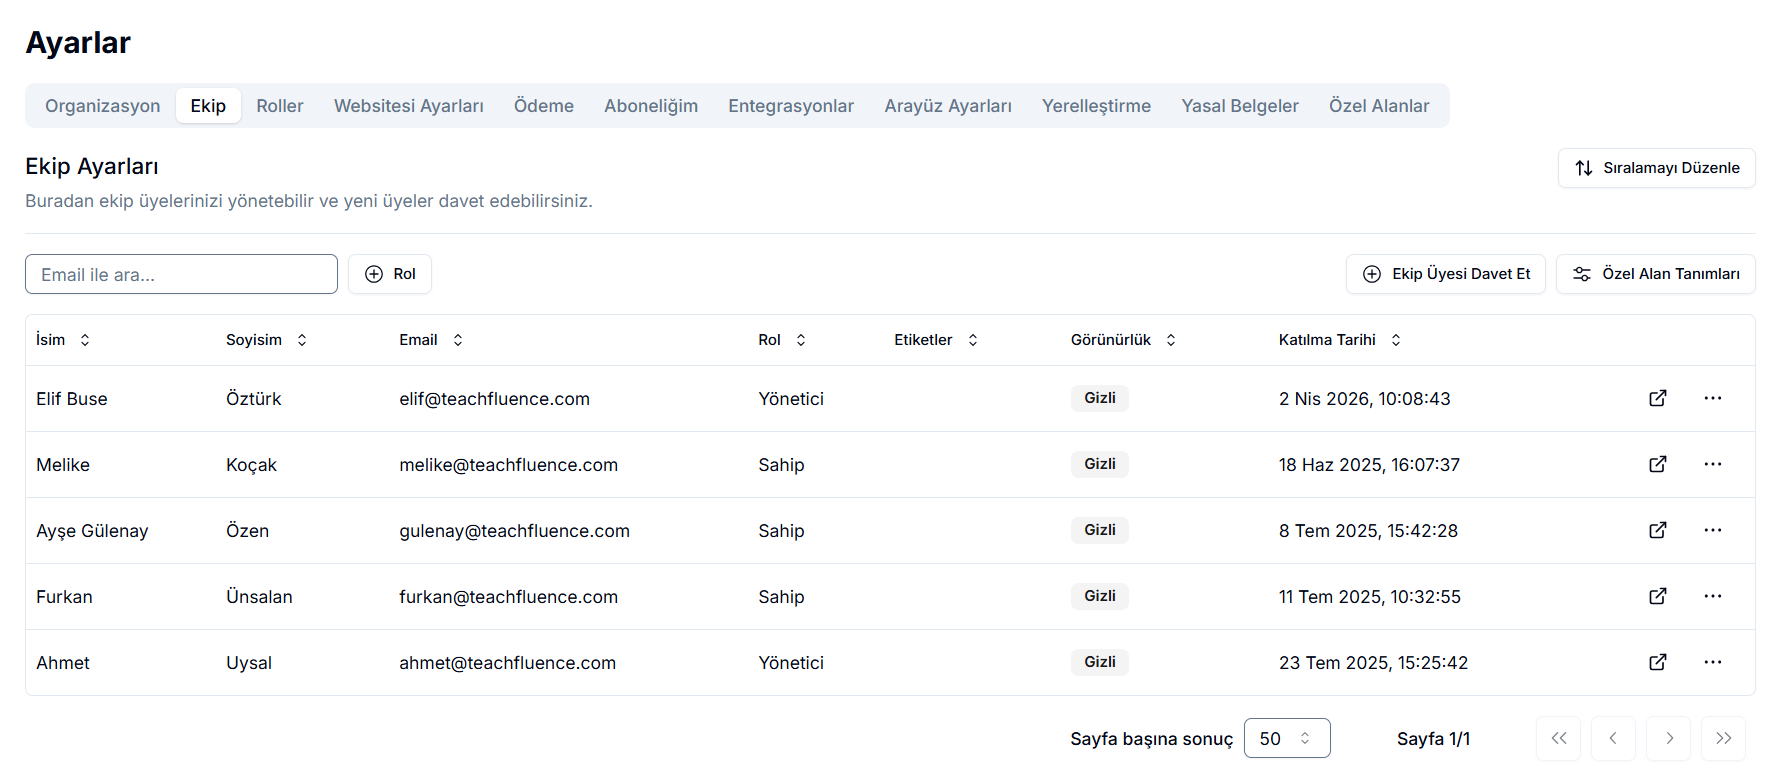Viewport: 1781px width, 778px height.
Task: Click Gizli badge in Melike row
Action: click(1100, 464)
